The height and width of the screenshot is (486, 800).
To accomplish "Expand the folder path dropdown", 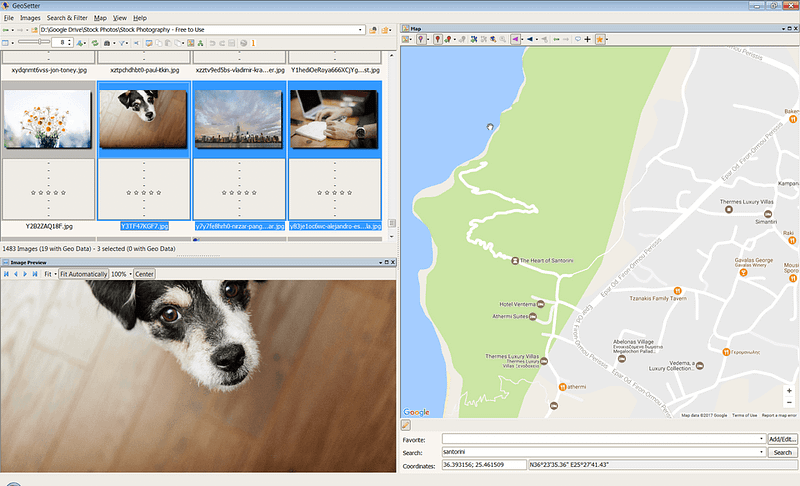I will click(360, 30).
